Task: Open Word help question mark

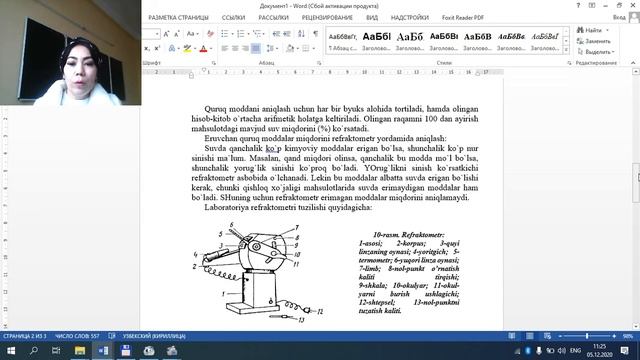Action: [578, 6]
